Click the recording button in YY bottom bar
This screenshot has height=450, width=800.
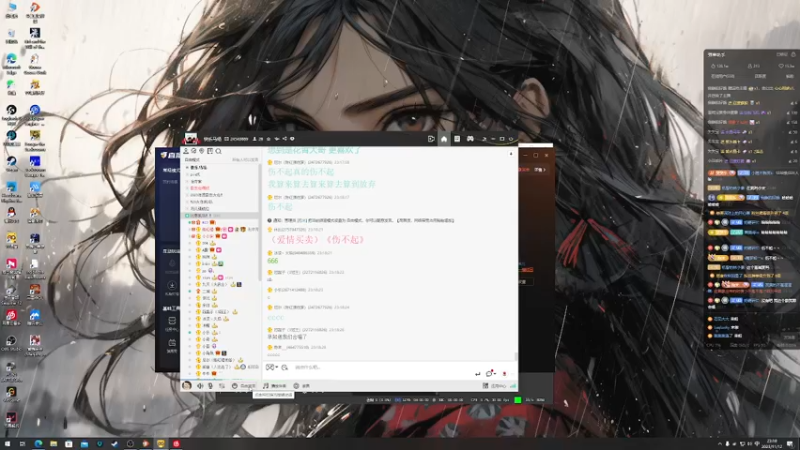(302, 386)
